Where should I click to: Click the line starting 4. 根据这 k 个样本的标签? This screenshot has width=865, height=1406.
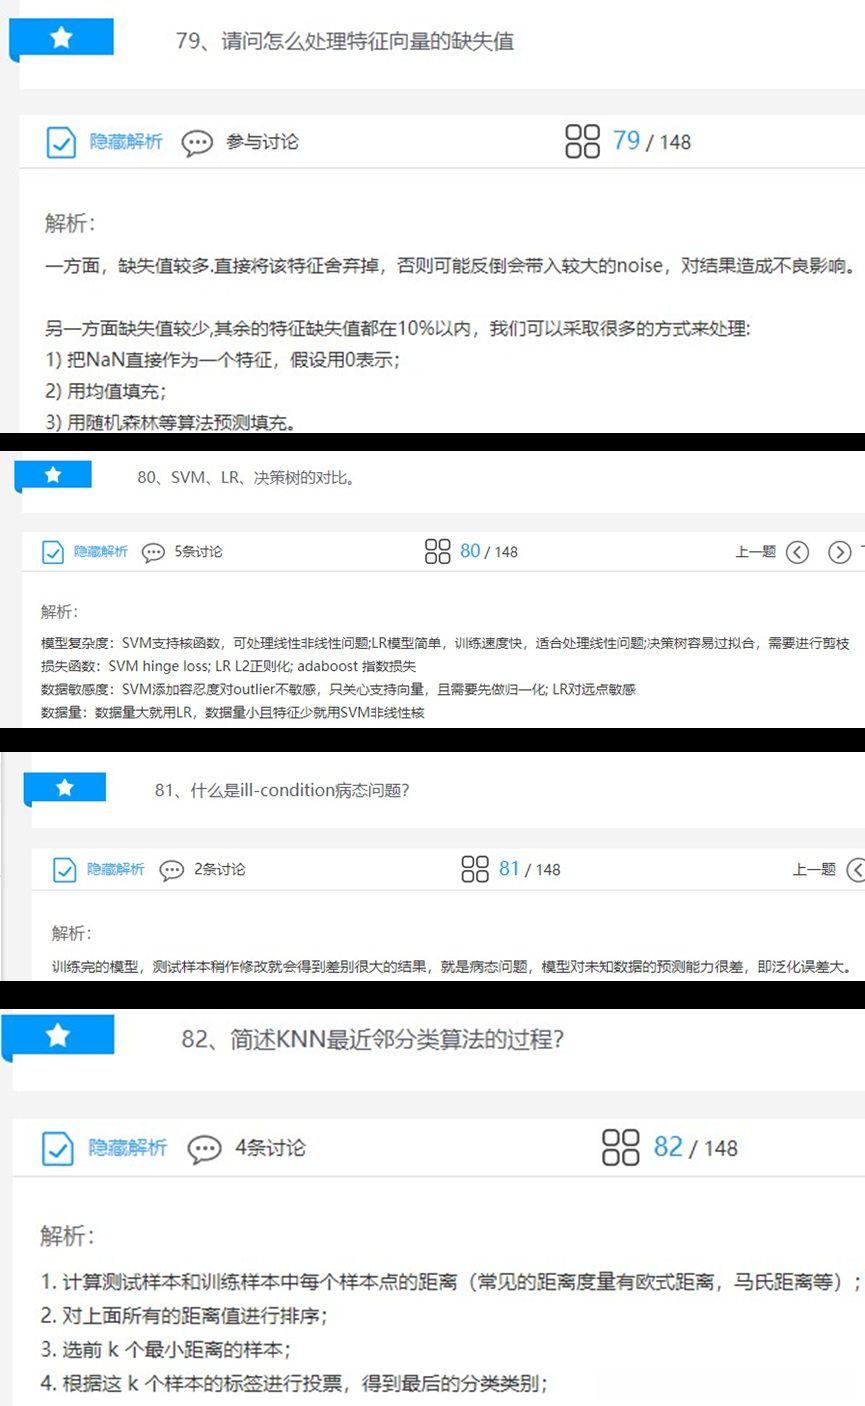294,1385
